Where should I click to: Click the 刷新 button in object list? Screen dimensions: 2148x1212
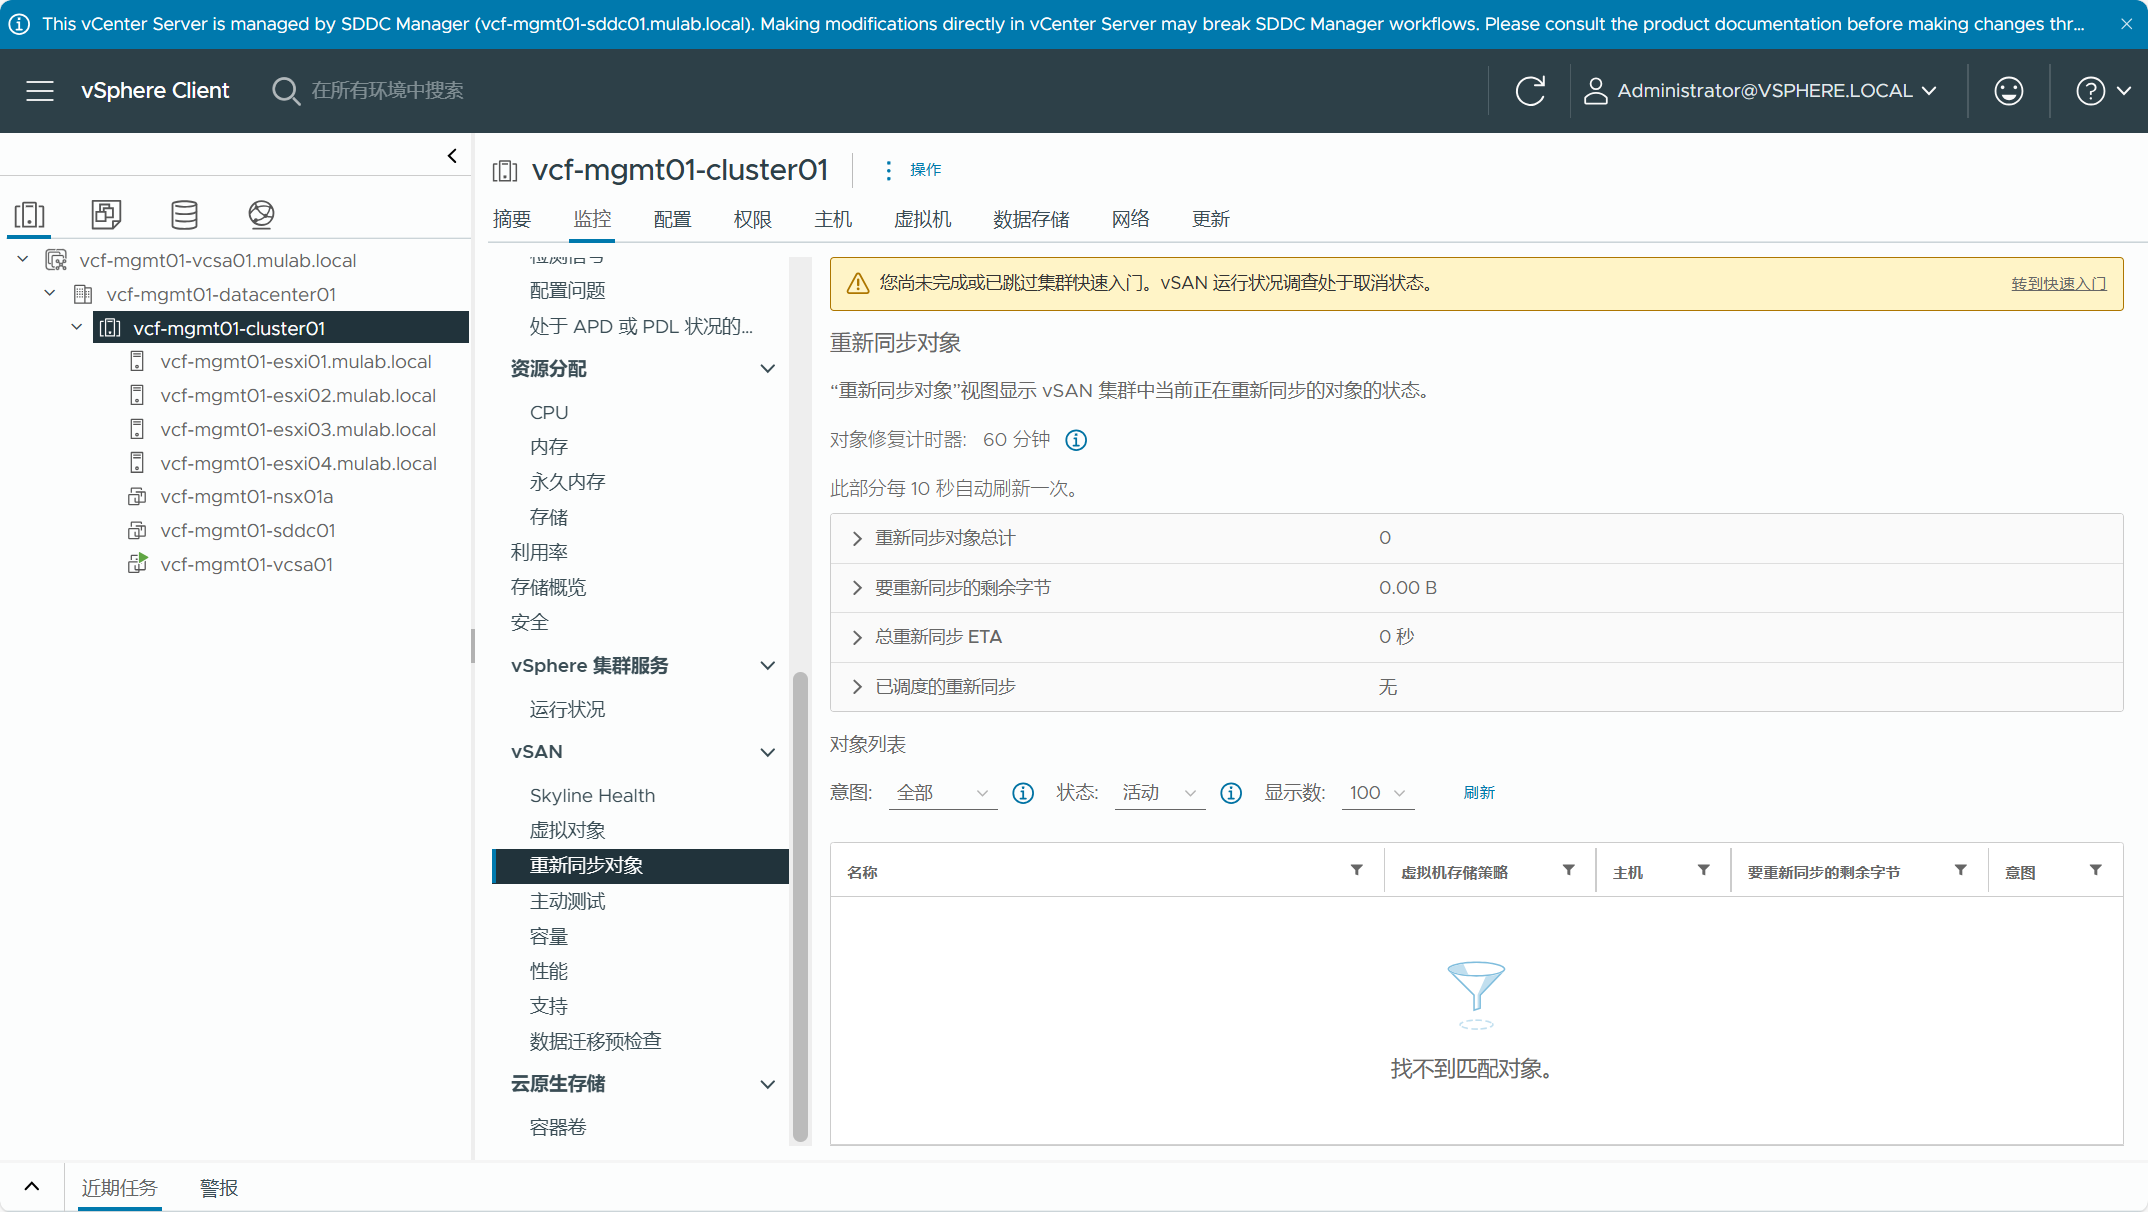(x=1479, y=793)
